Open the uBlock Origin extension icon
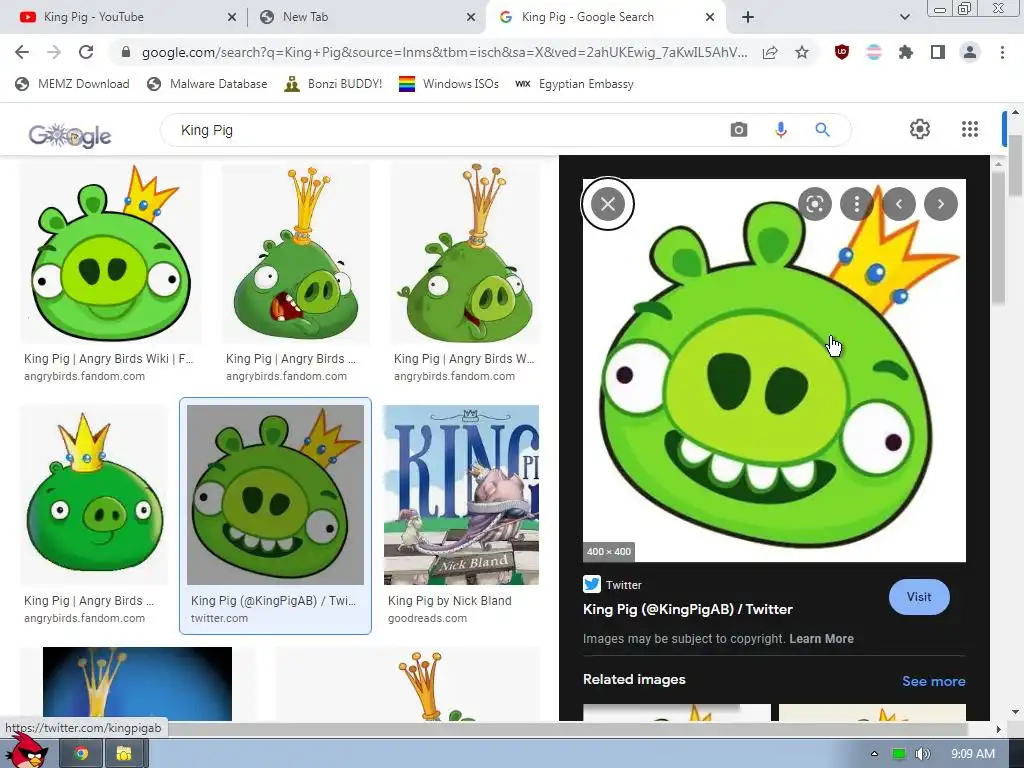The width and height of the screenshot is (1024, 768). coord(842,52)
